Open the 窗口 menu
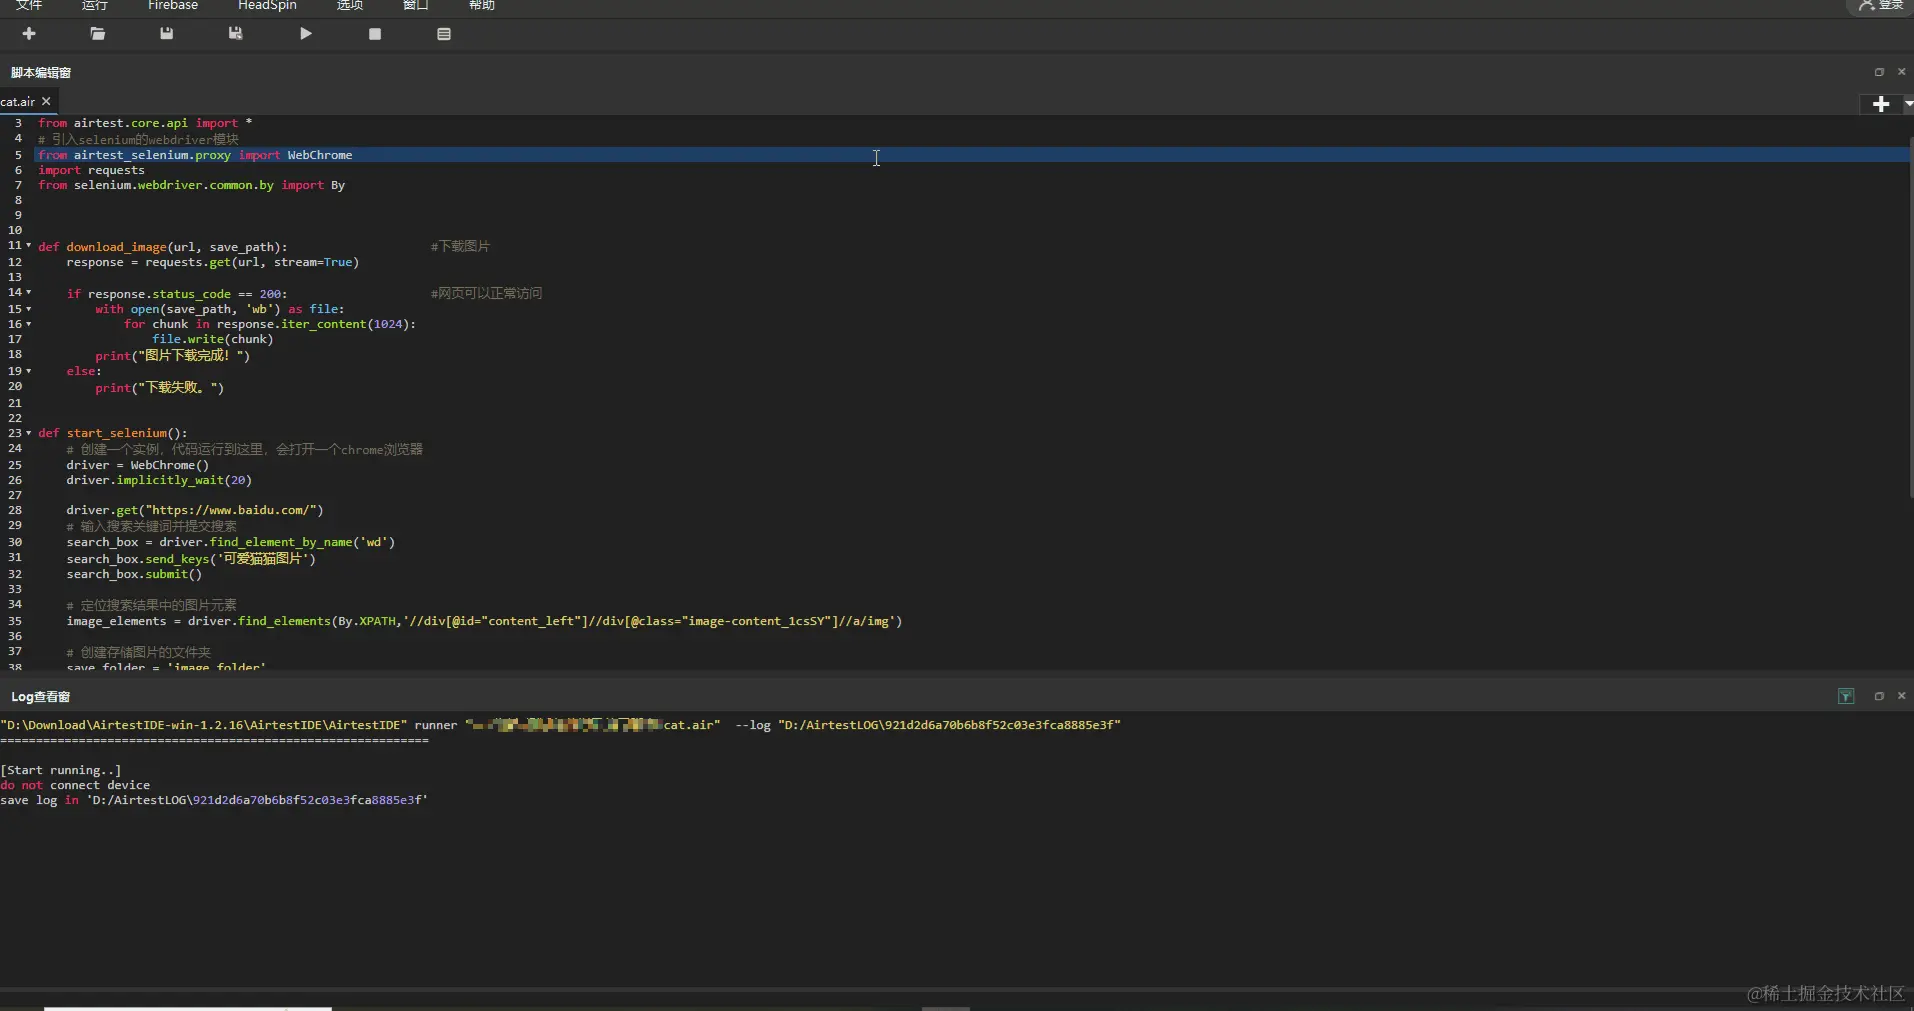Viewport: 1914px width, 1011px height. [x=416, y=5]
